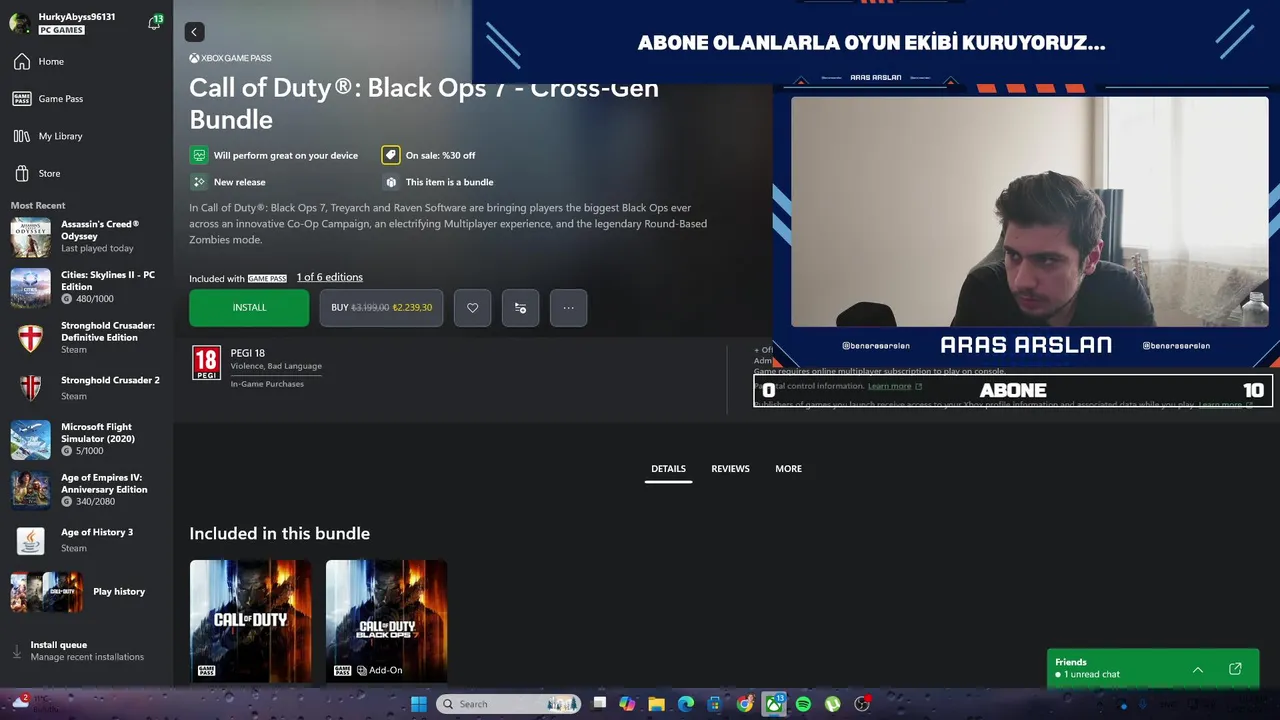Open Windows Start menu
This screenshot has width=1280, height=720.
click(419, 704)
